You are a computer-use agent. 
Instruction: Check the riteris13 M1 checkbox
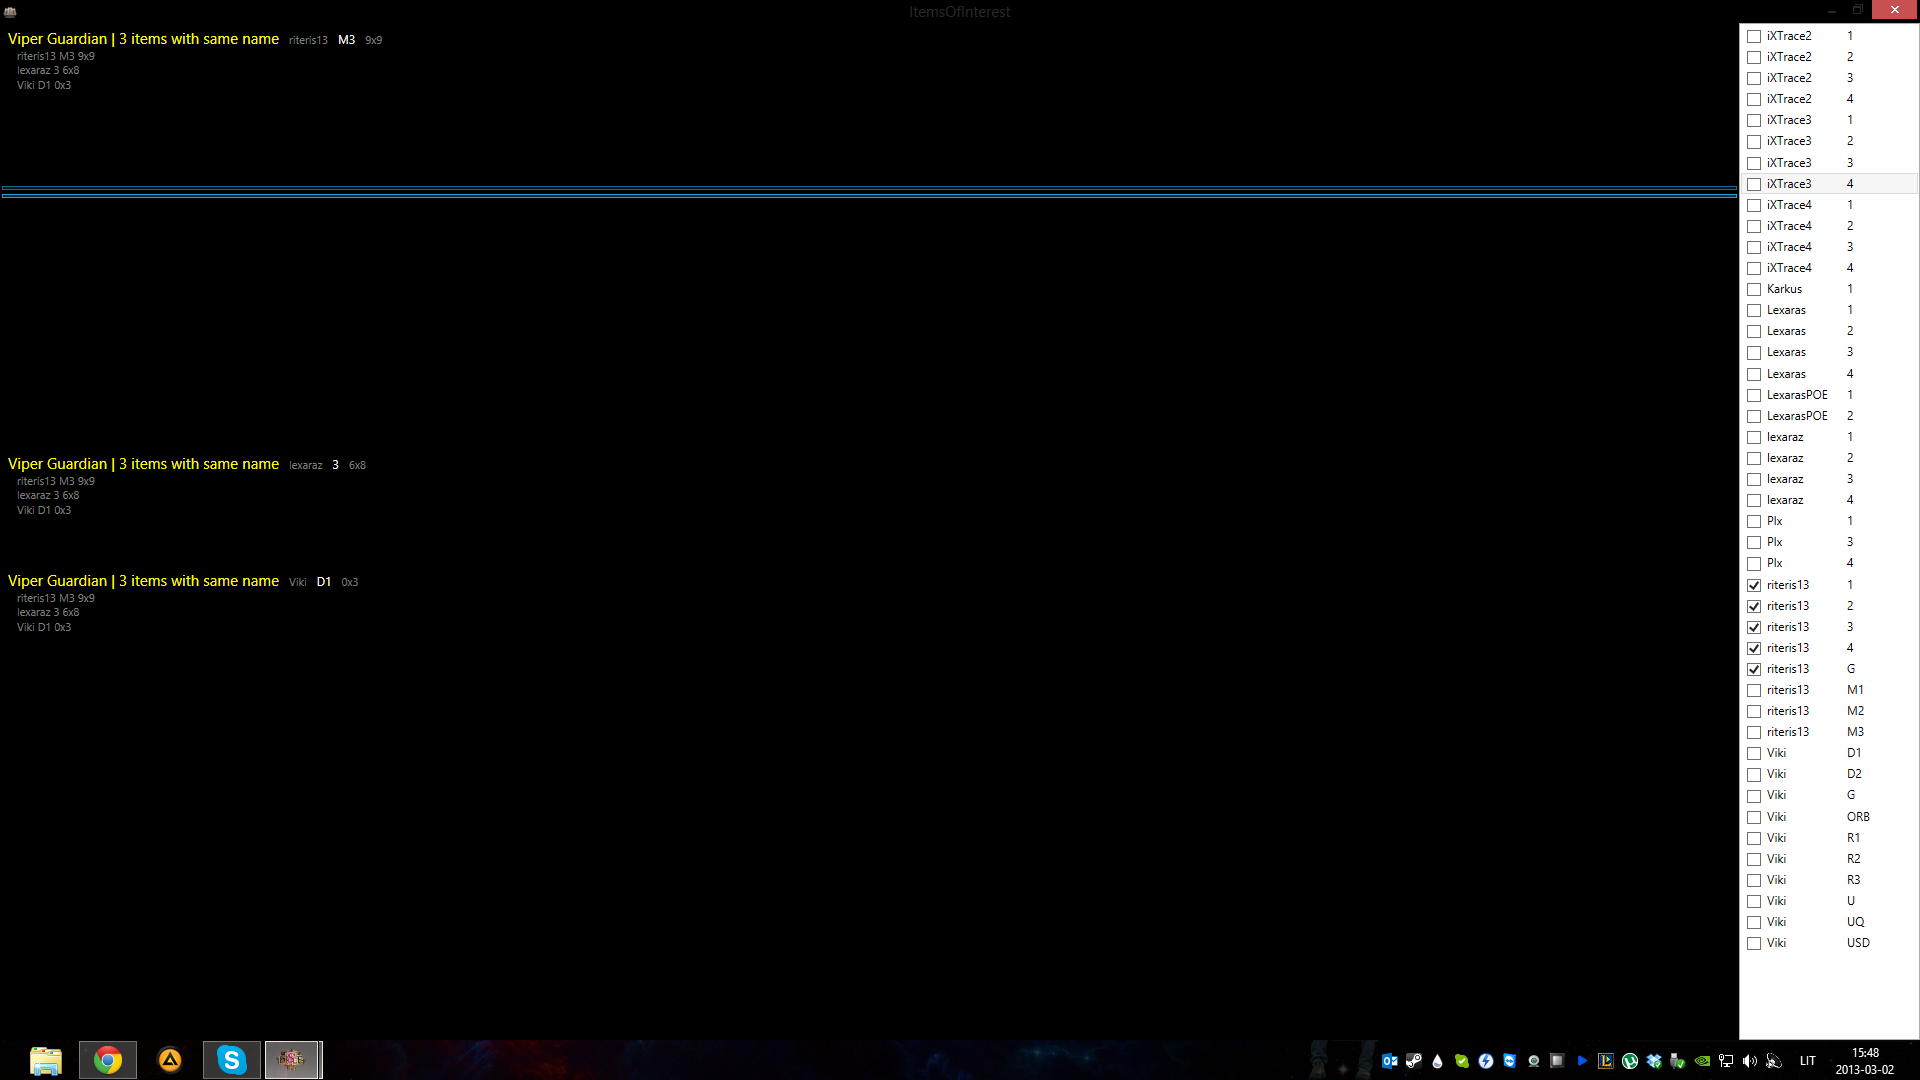(1754, 690)
